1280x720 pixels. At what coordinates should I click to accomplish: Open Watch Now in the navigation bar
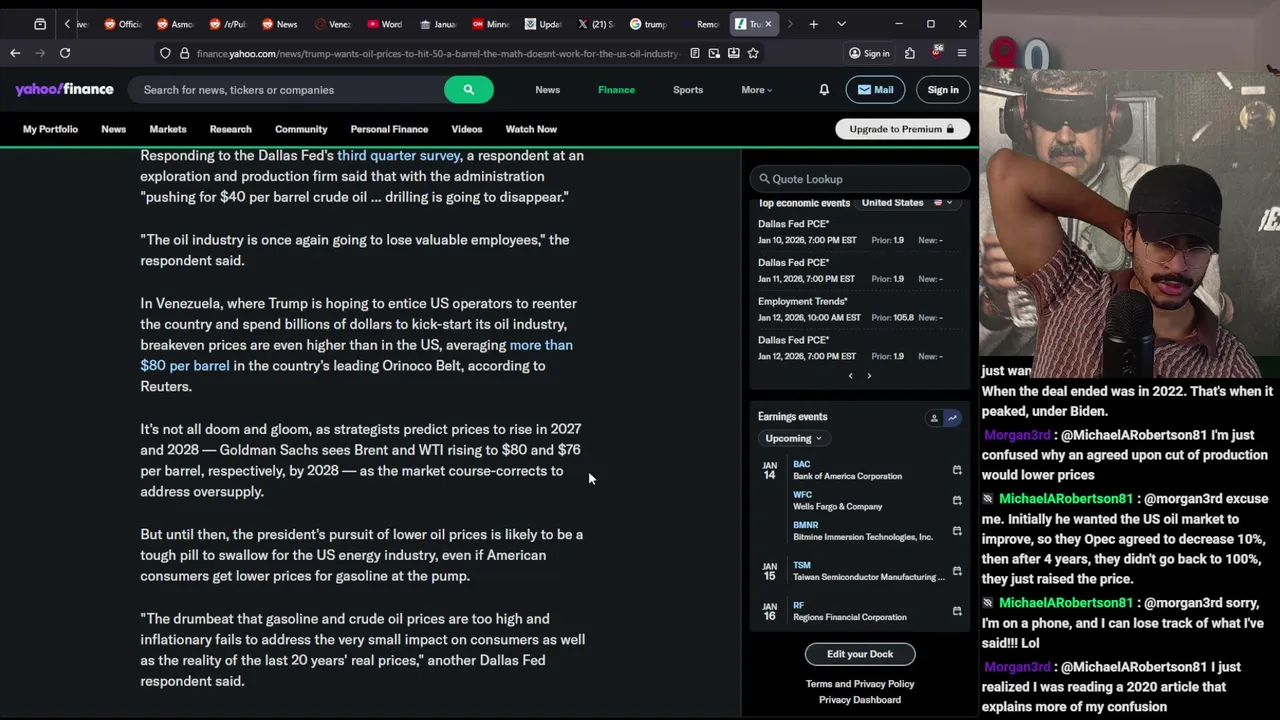coord(531,129)
